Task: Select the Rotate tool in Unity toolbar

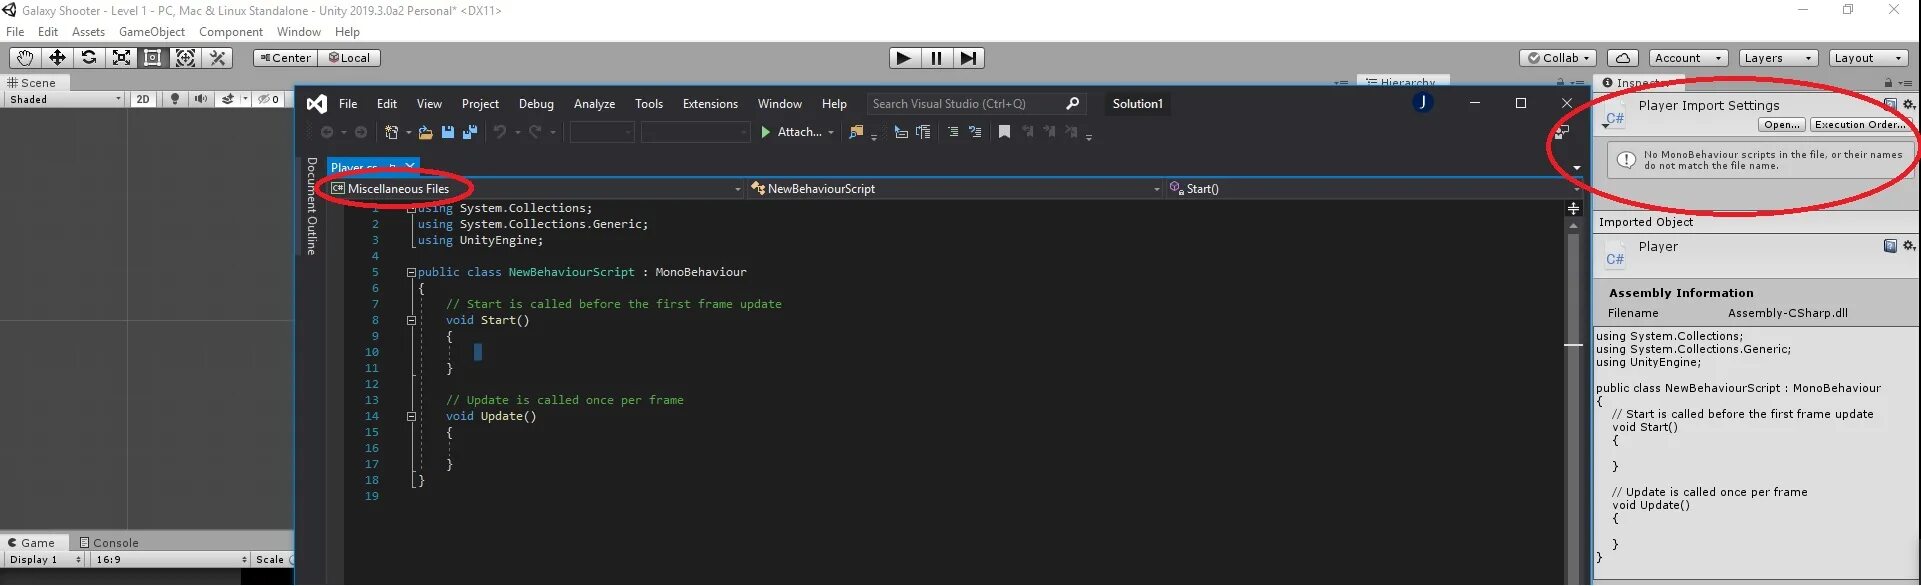Action: pos(89,58)
